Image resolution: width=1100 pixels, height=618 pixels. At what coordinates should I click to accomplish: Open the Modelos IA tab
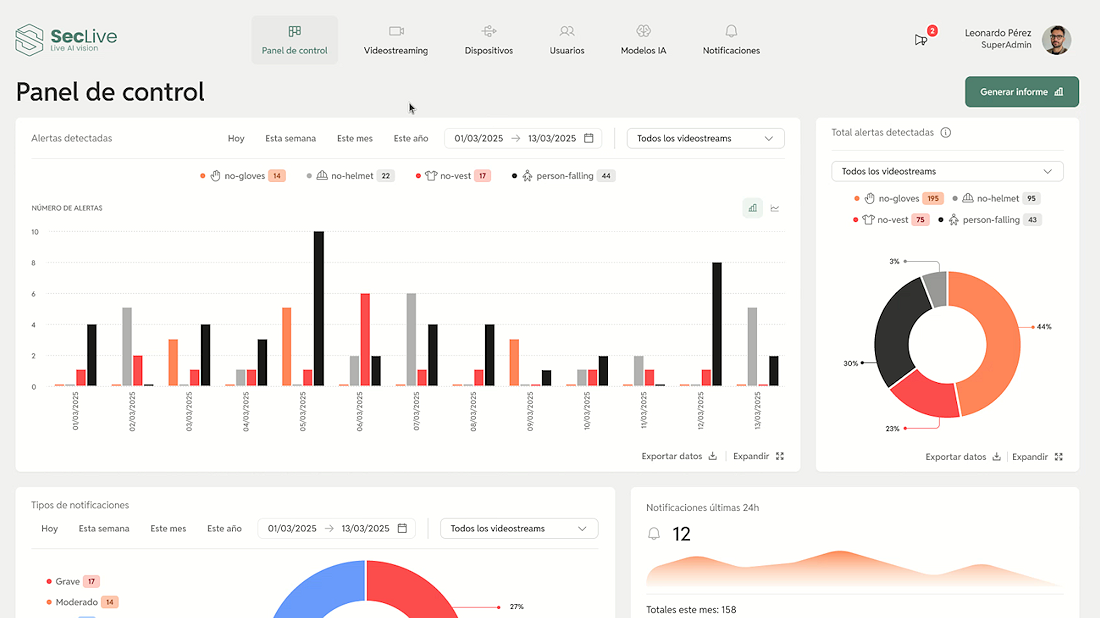tap(643, 40)
